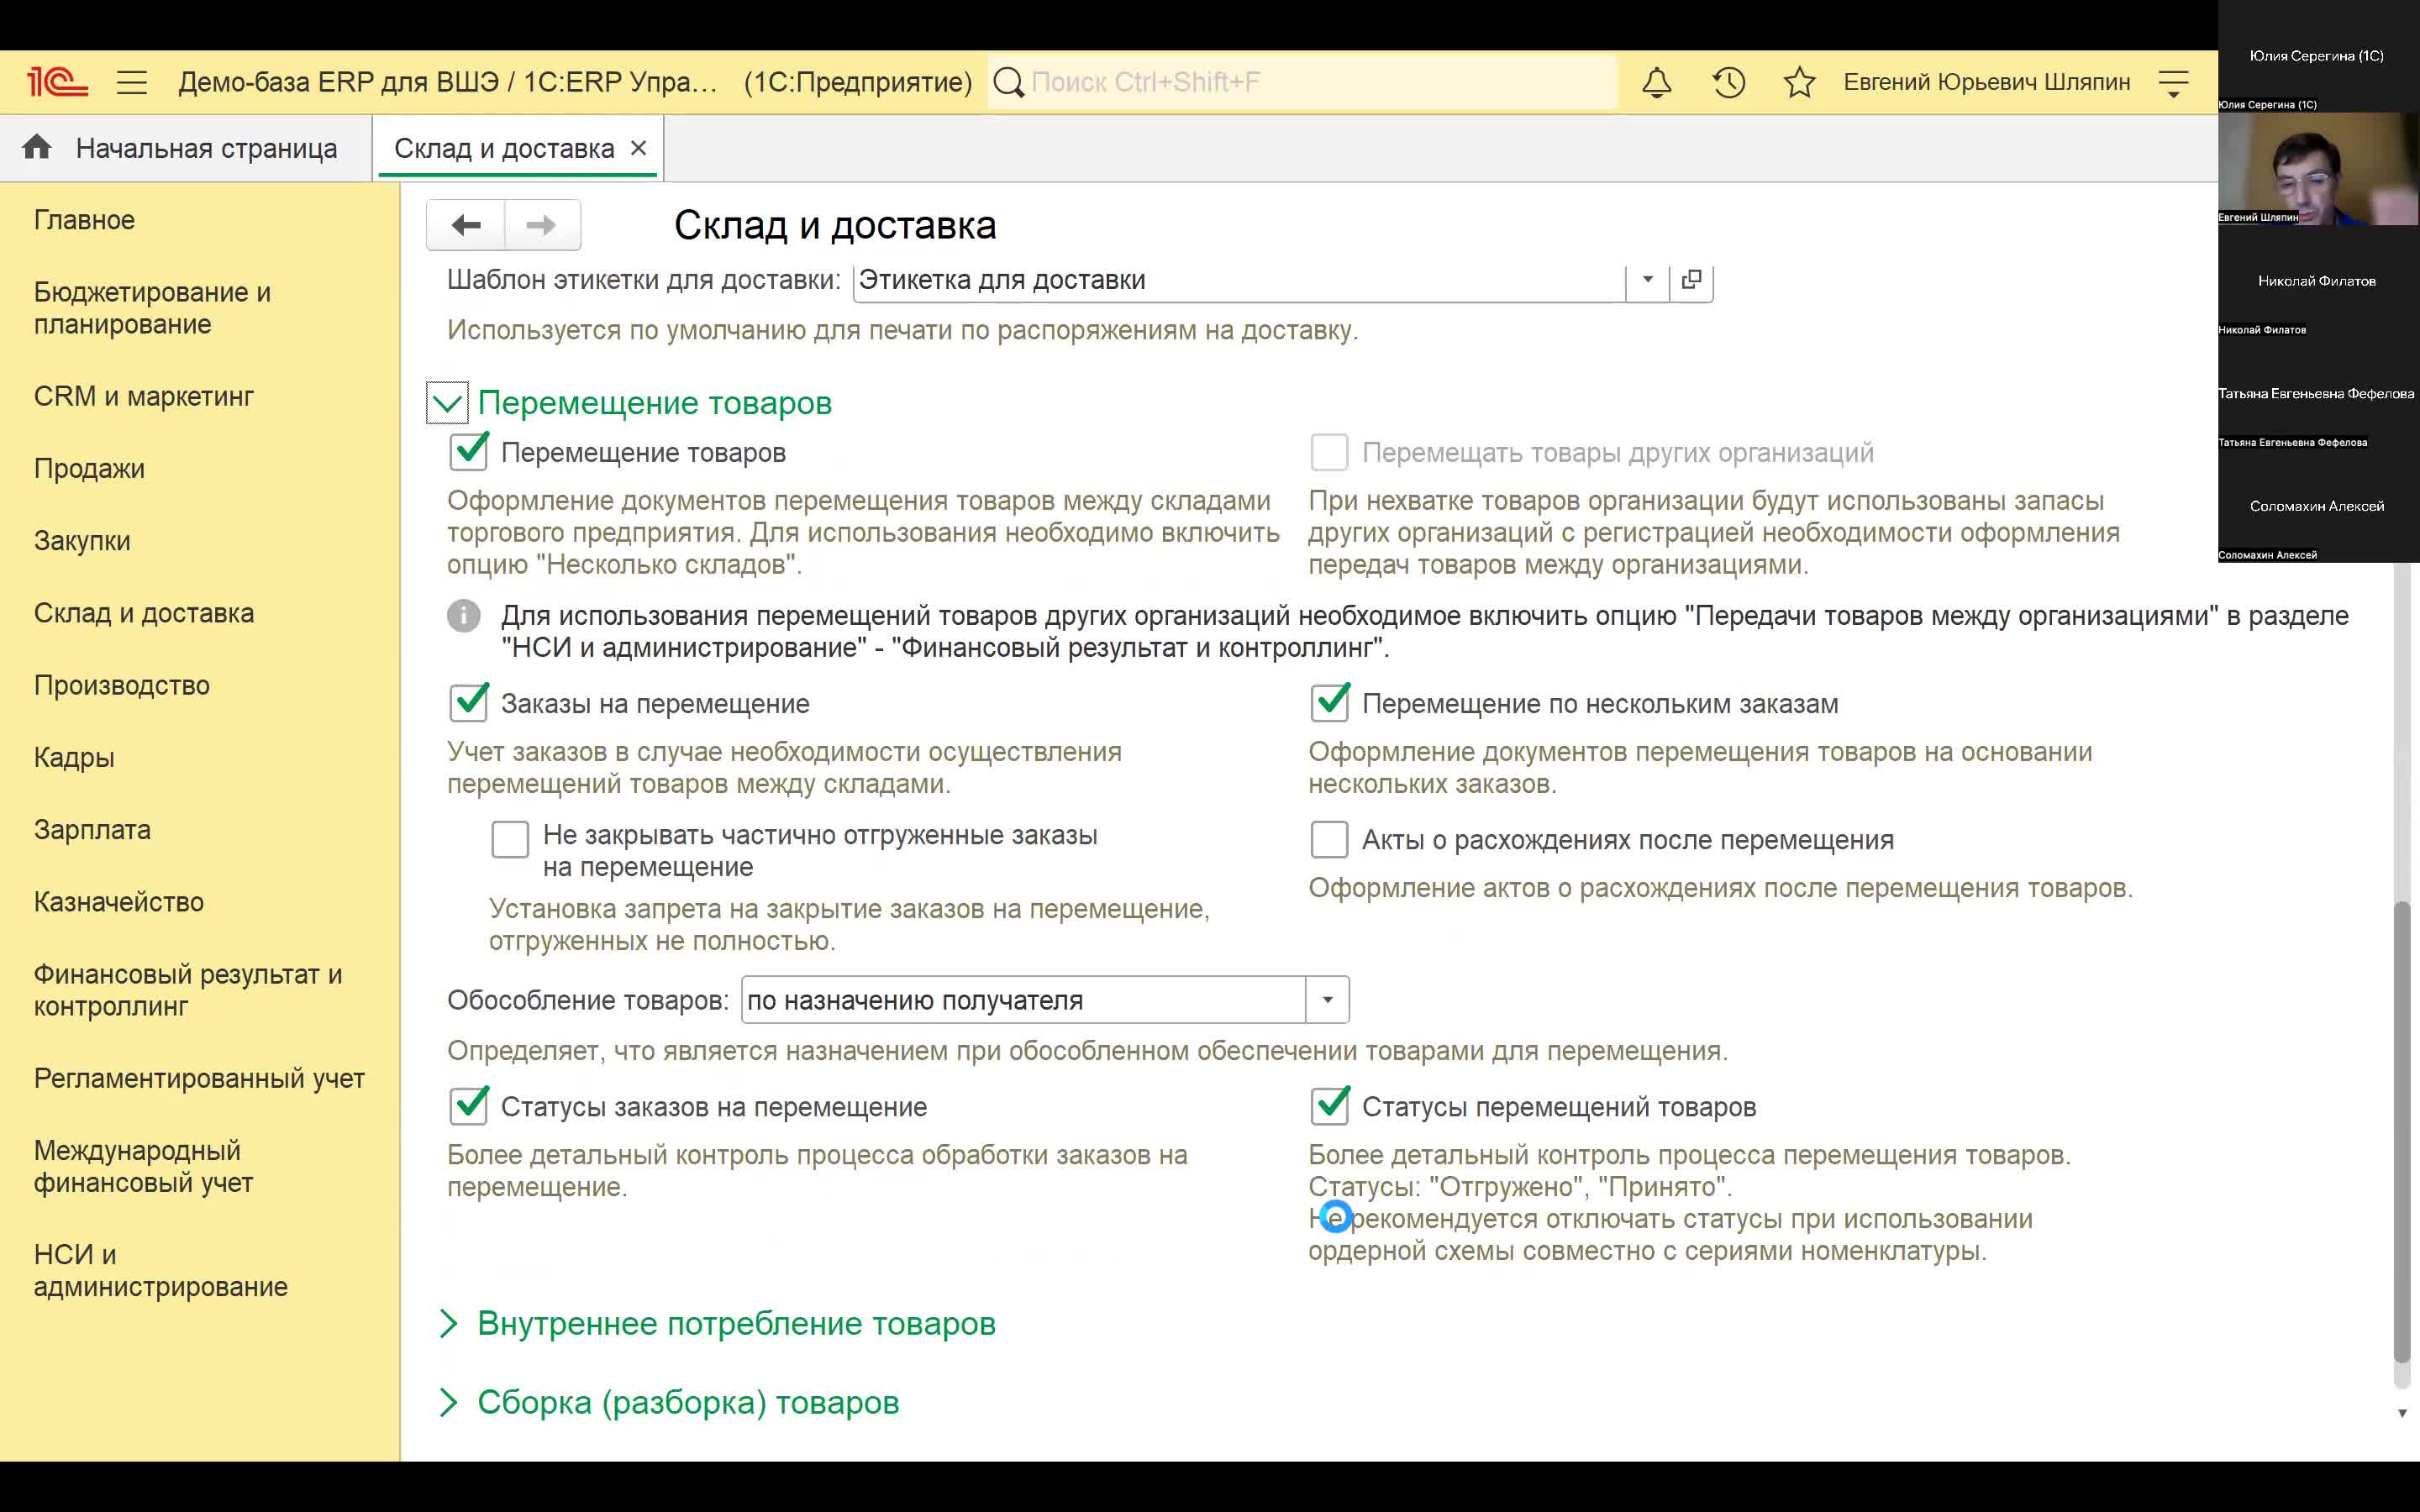This screenshot has width=2420, height=1512.
Task: Go forward with right arrow button
Action: [x=542, y=225]
